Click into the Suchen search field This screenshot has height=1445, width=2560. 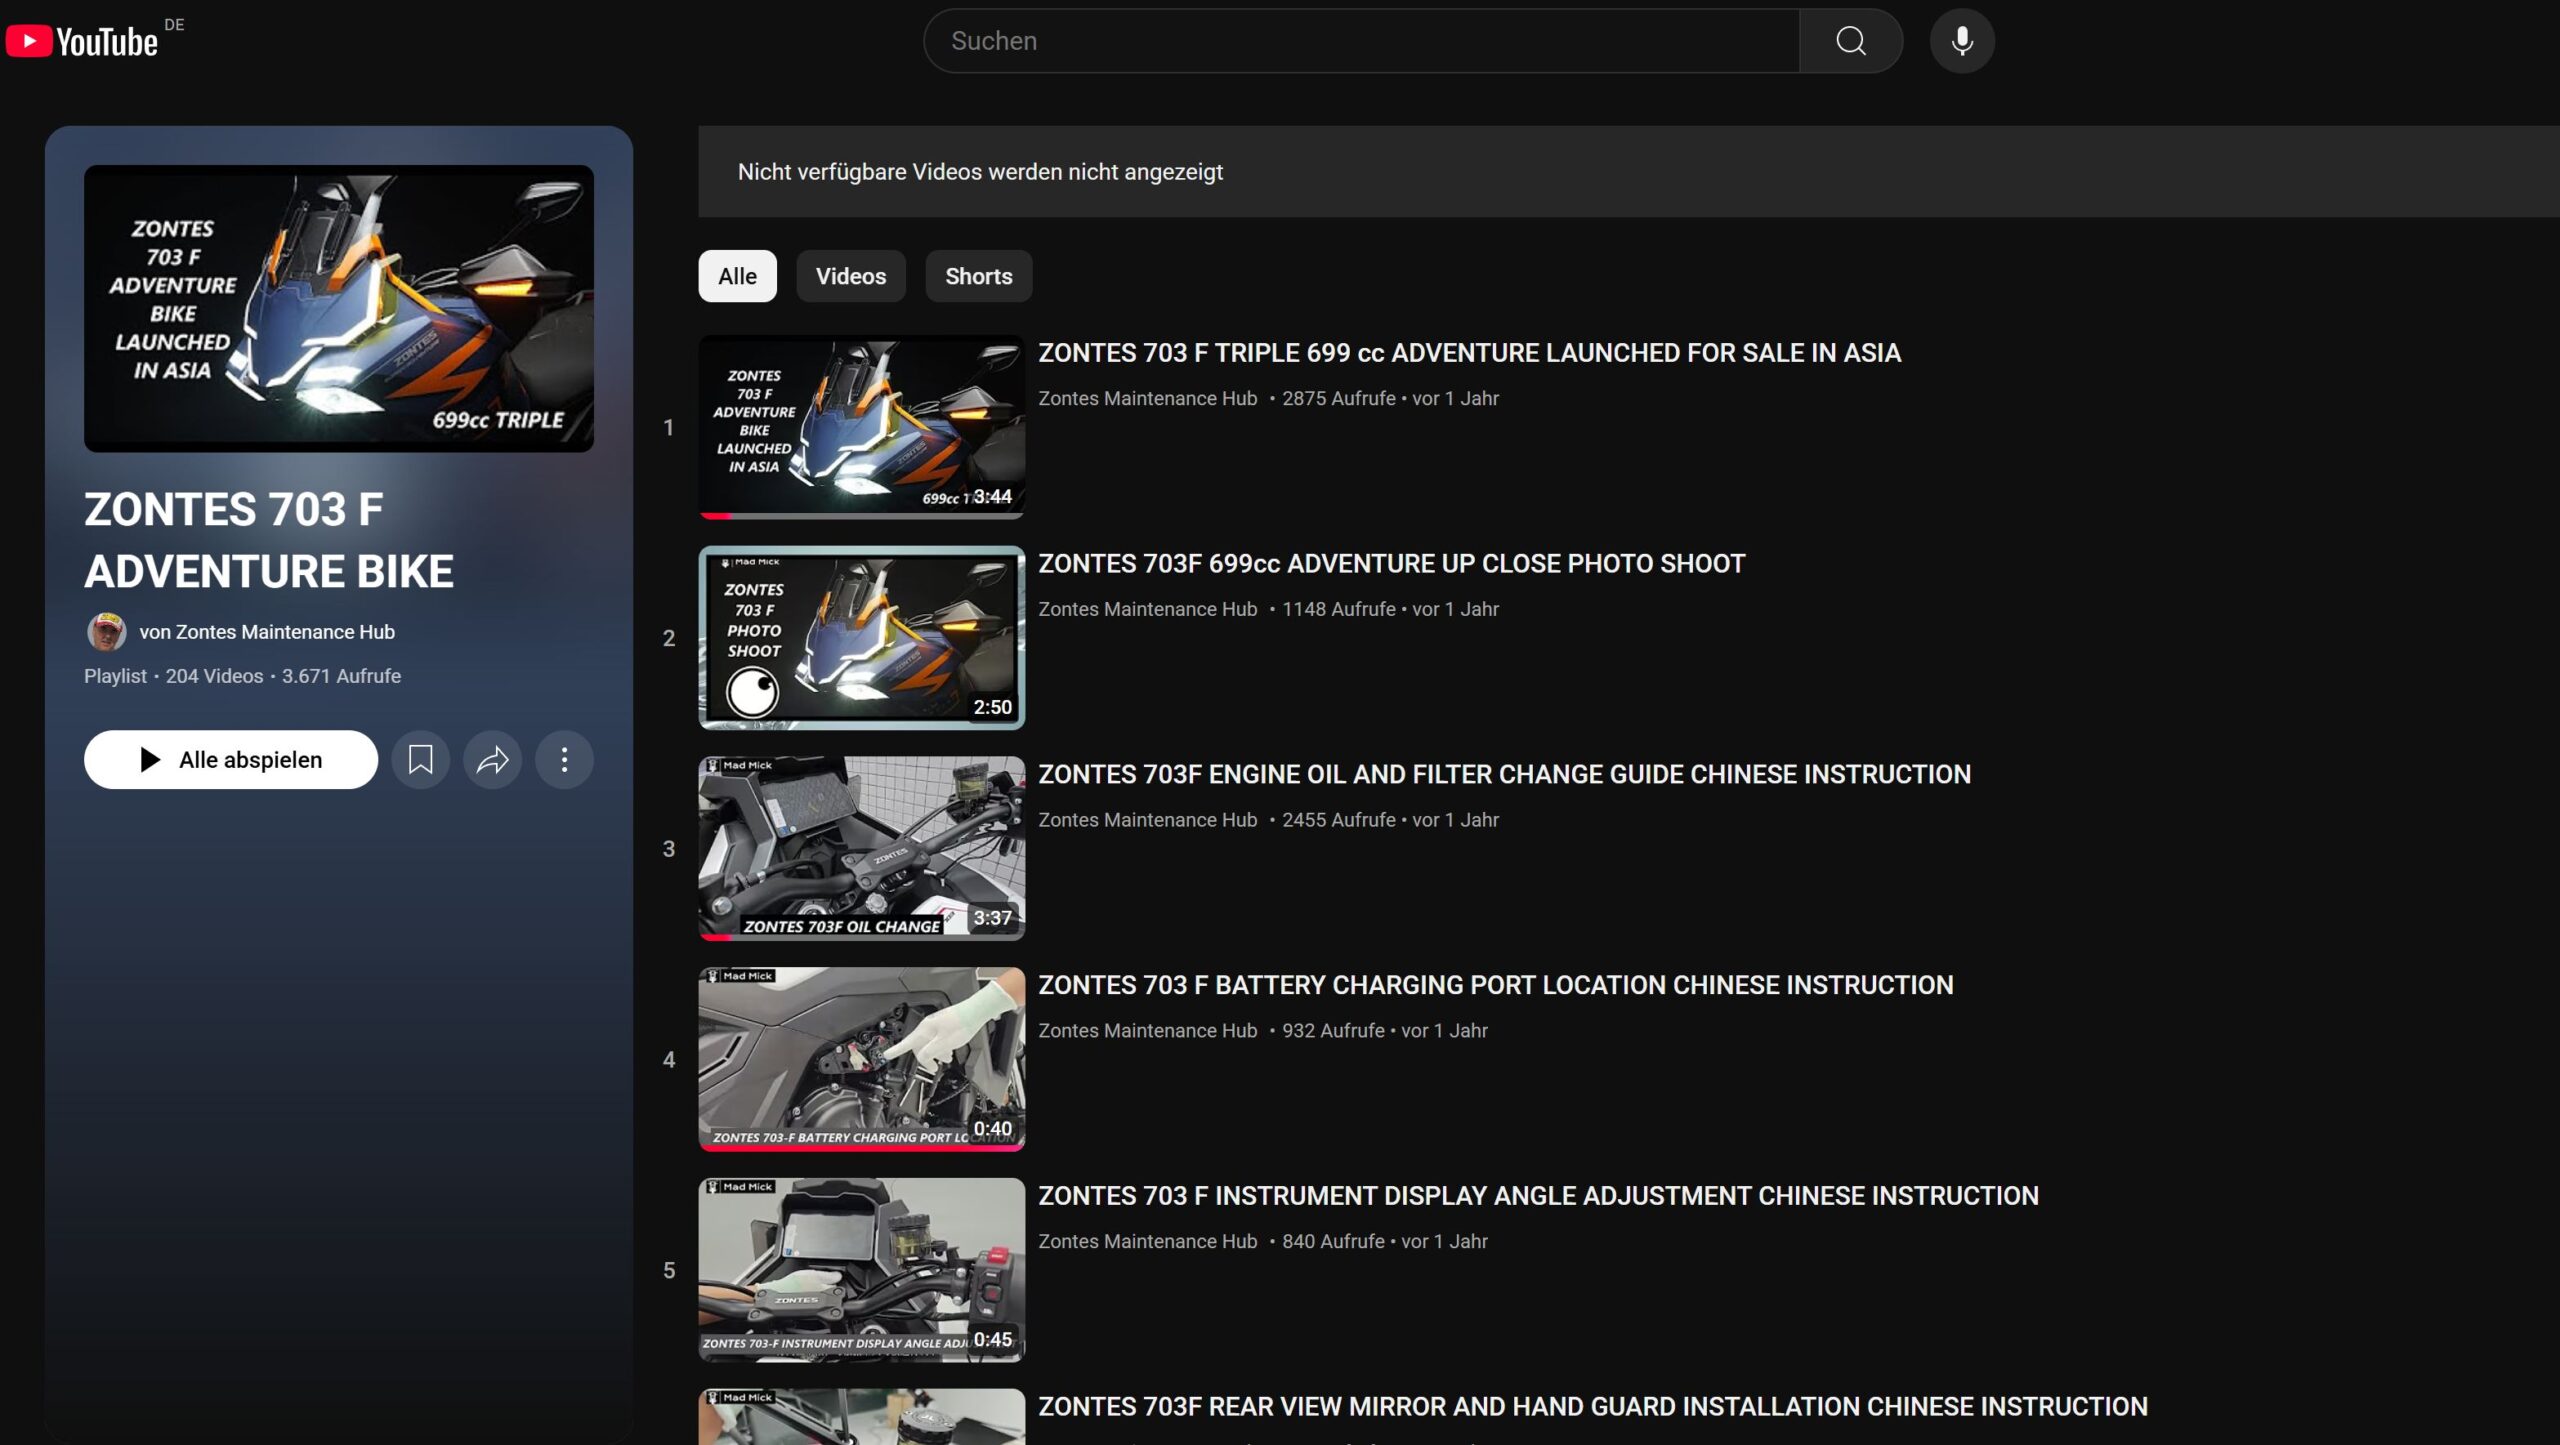pos(1360,41)
